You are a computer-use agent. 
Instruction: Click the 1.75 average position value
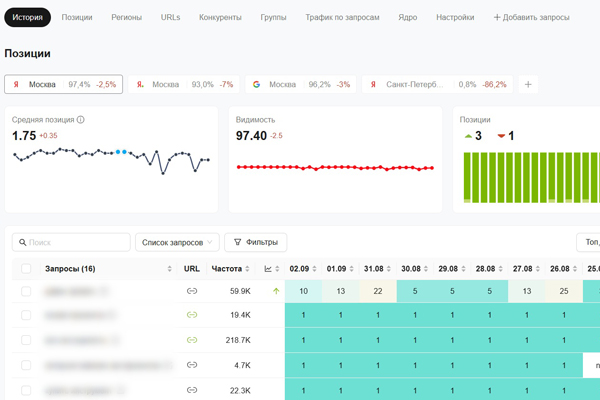click(x=24, y=136)
